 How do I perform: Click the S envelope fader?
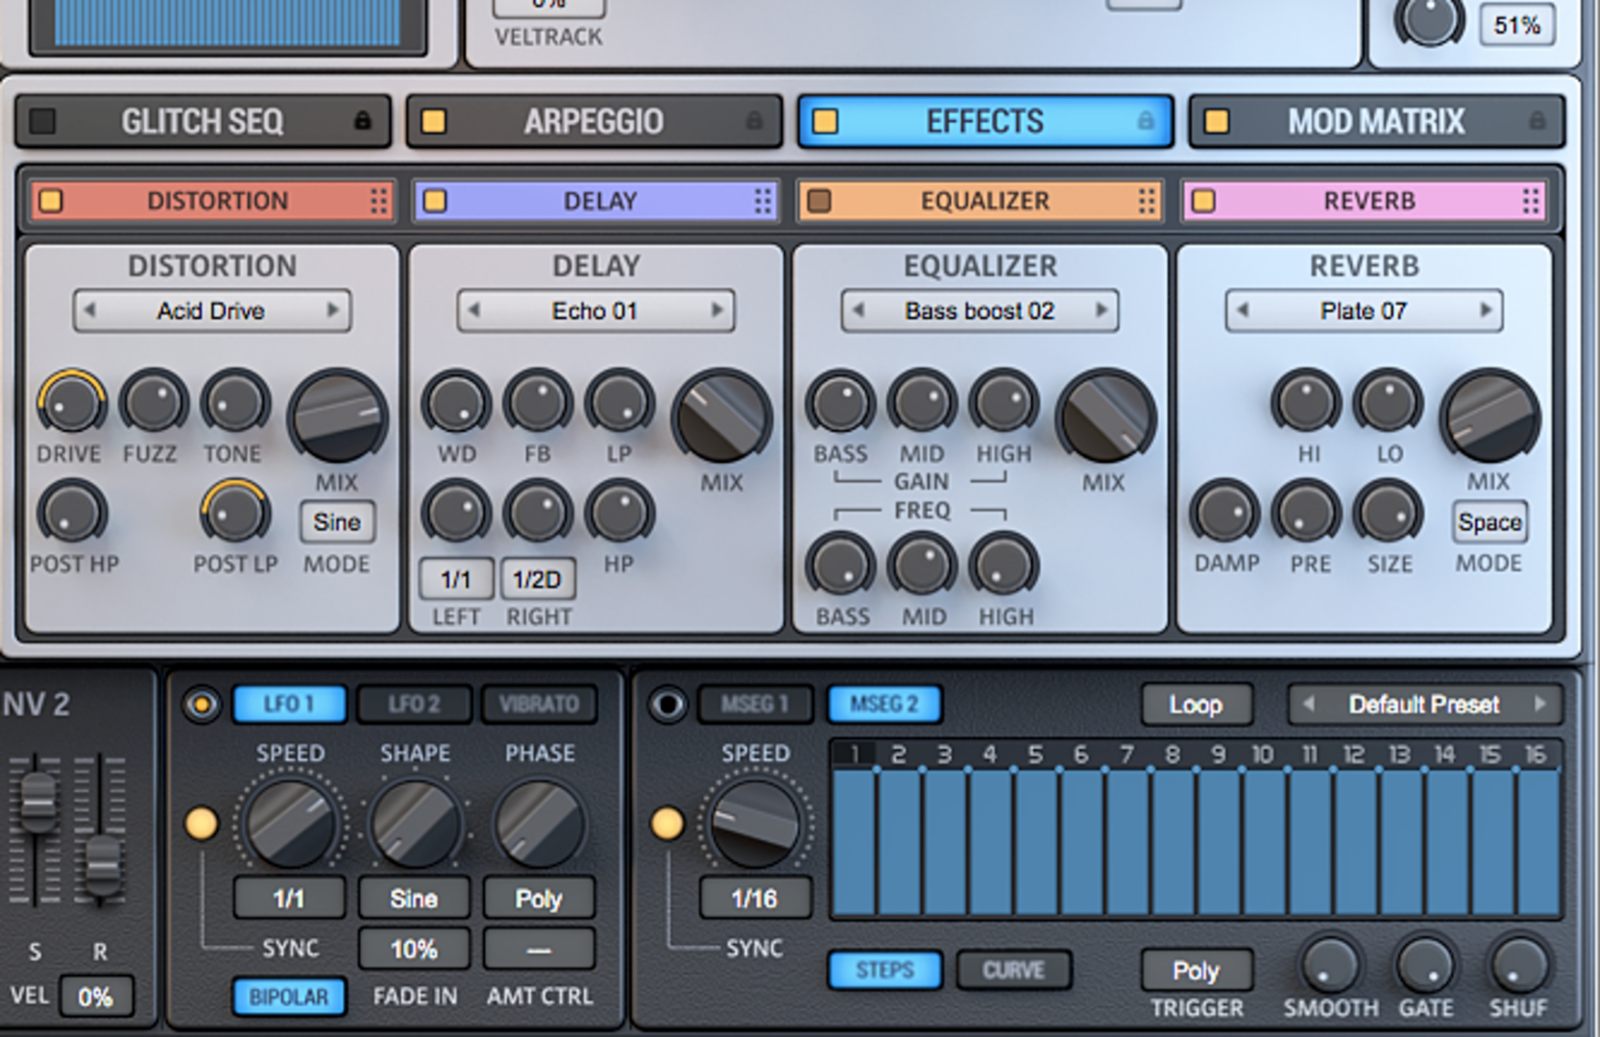[x=38, y=798]
